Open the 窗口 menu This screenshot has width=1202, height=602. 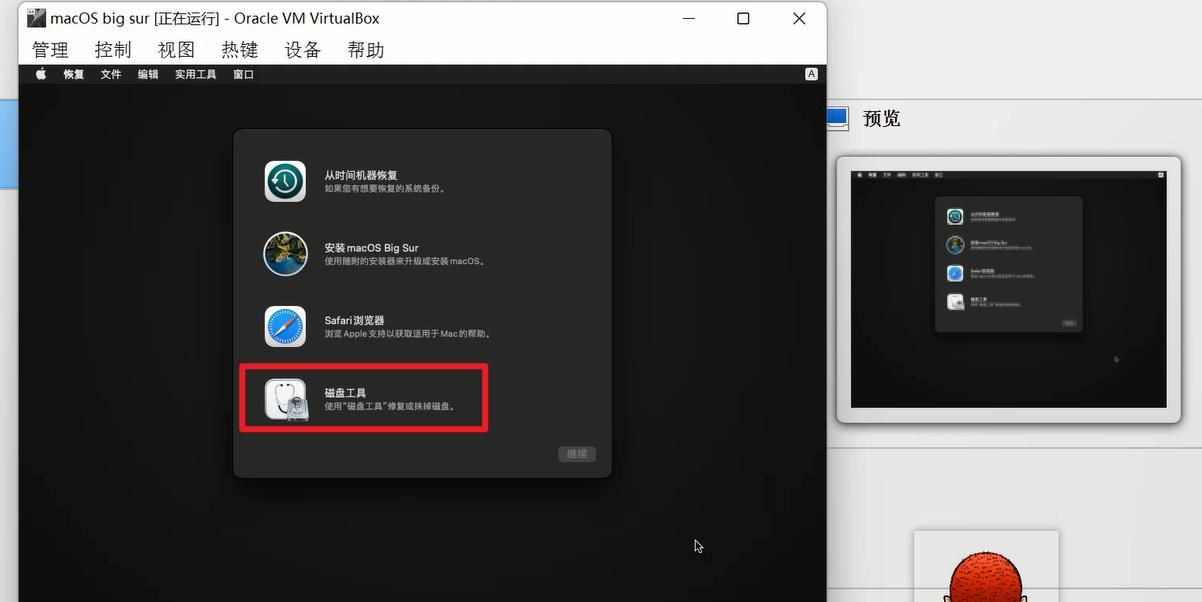click(x=243, y=74)
